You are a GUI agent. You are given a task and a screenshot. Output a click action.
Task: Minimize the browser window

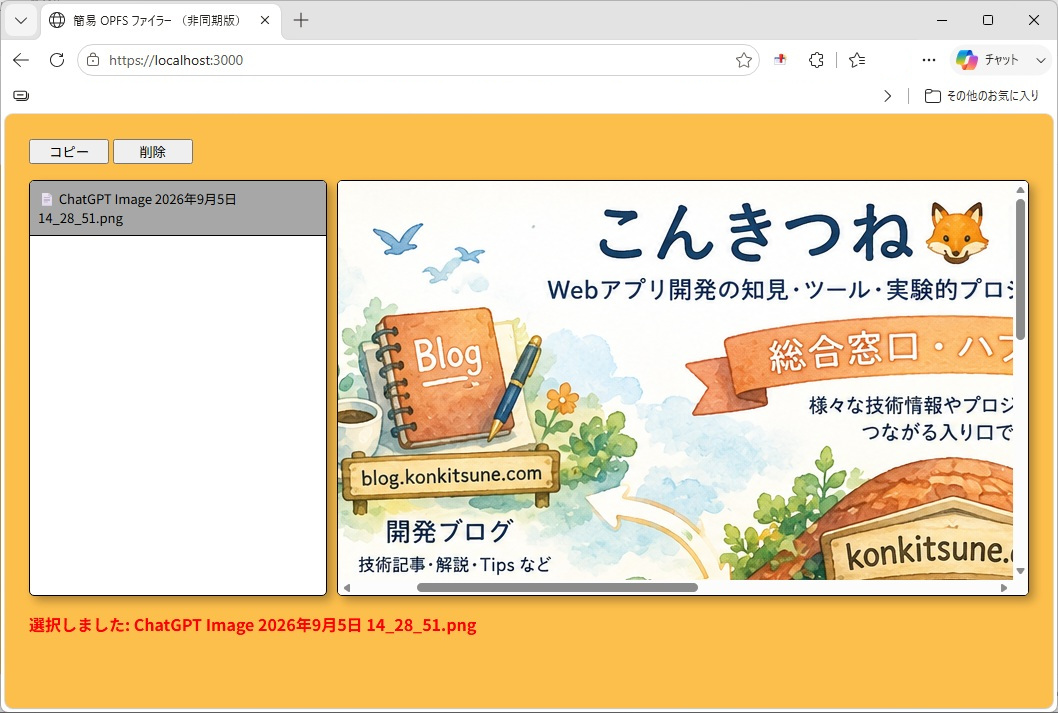(x=942, y=20)
